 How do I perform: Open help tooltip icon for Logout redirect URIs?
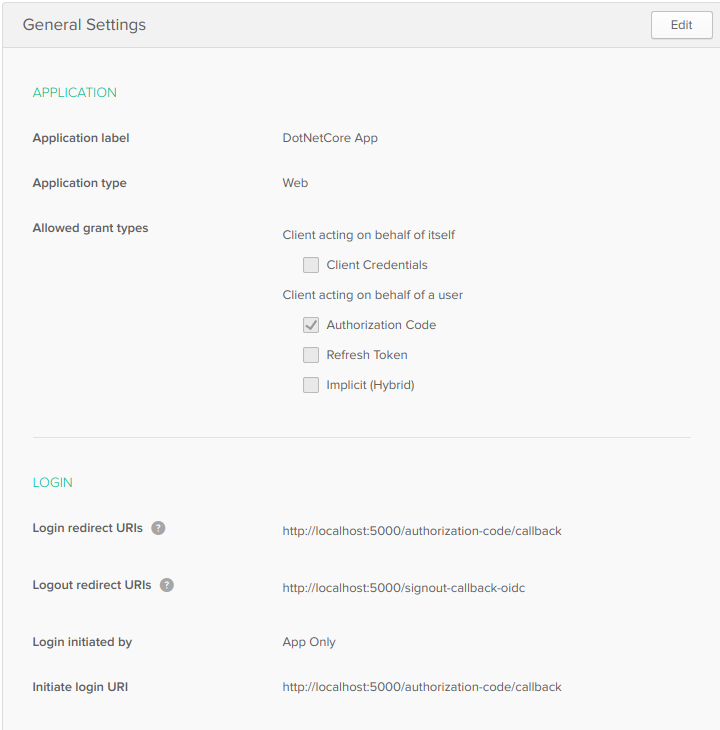(x=167, y=585)
